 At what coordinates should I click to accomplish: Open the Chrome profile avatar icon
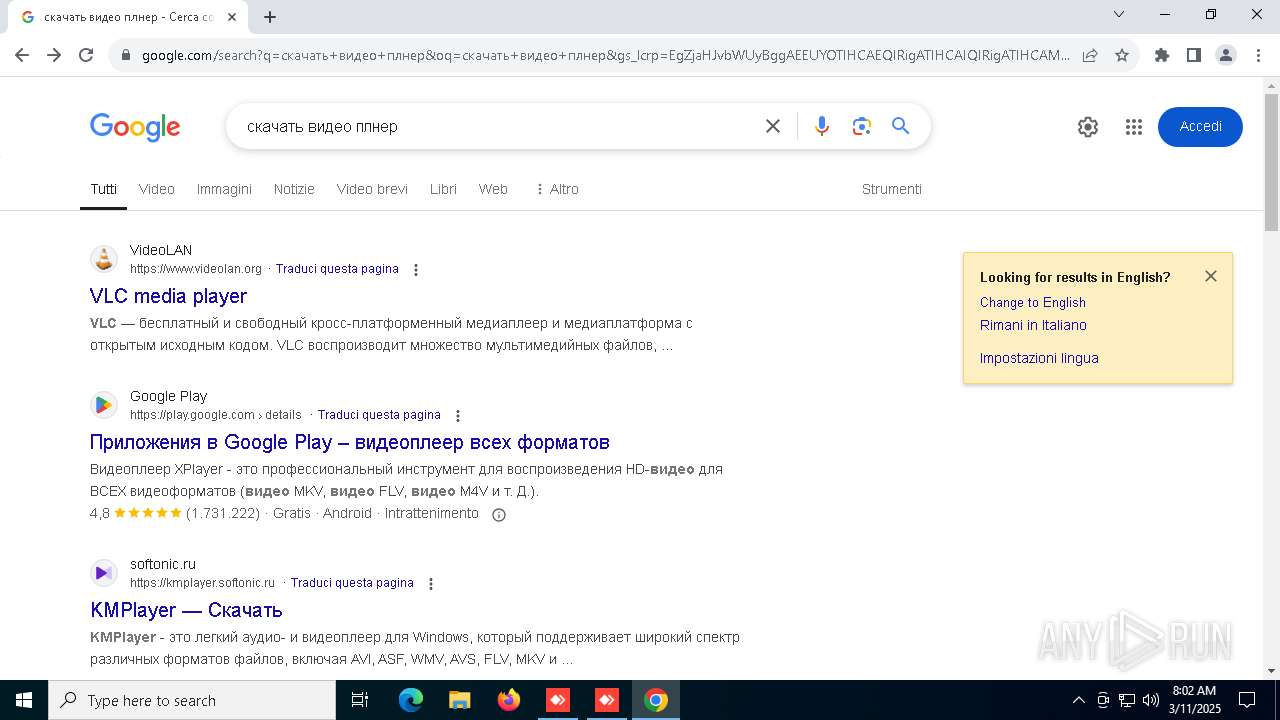pos(1226,55)
